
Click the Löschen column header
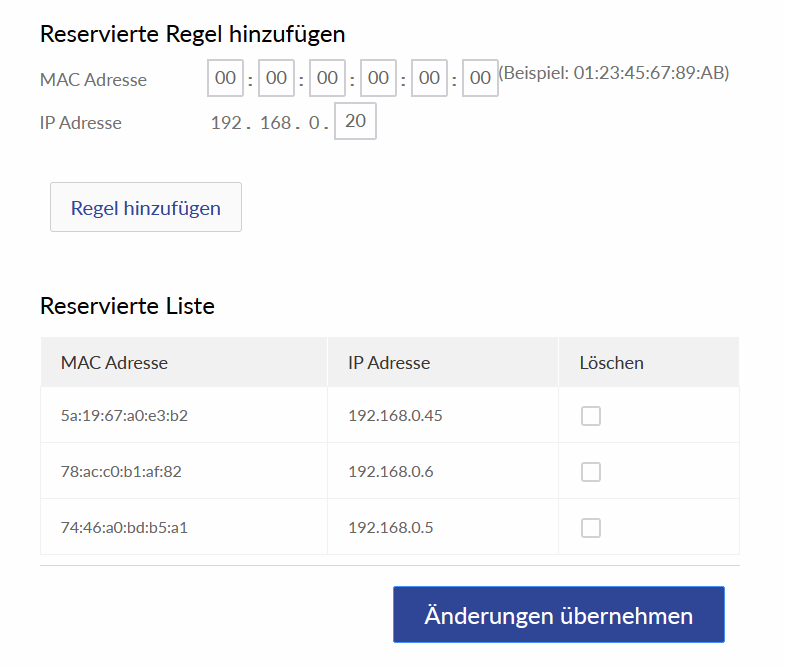611,362
